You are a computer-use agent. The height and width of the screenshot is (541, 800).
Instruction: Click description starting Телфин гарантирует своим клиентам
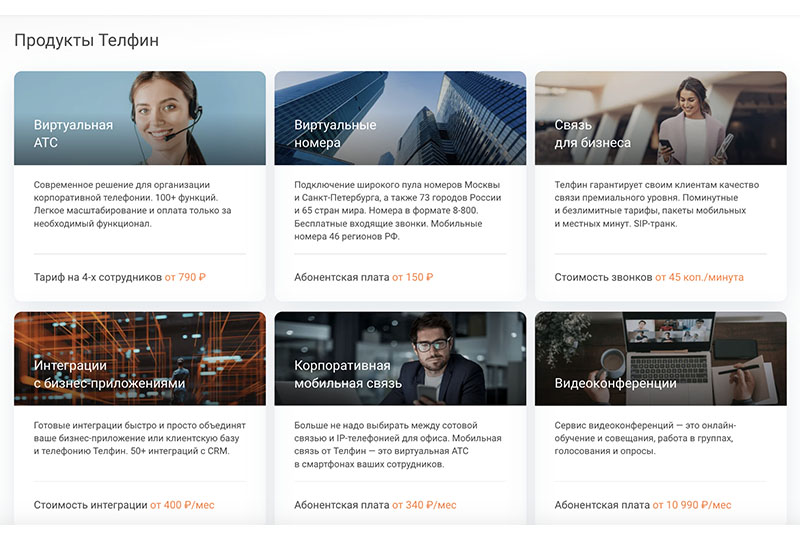pos(657,204)
